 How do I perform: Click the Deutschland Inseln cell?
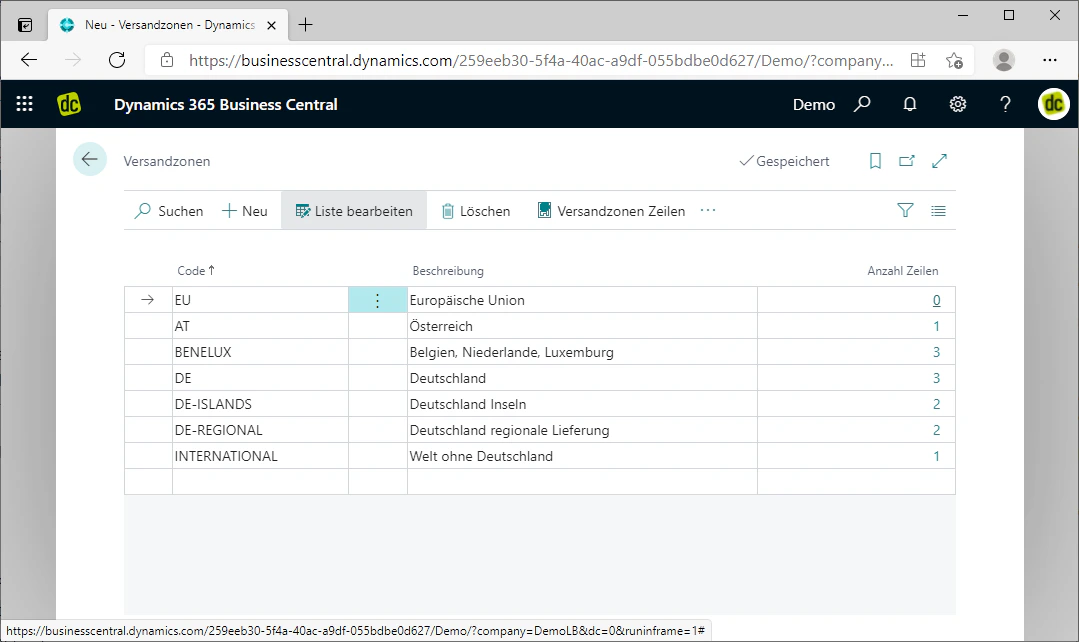582,404
